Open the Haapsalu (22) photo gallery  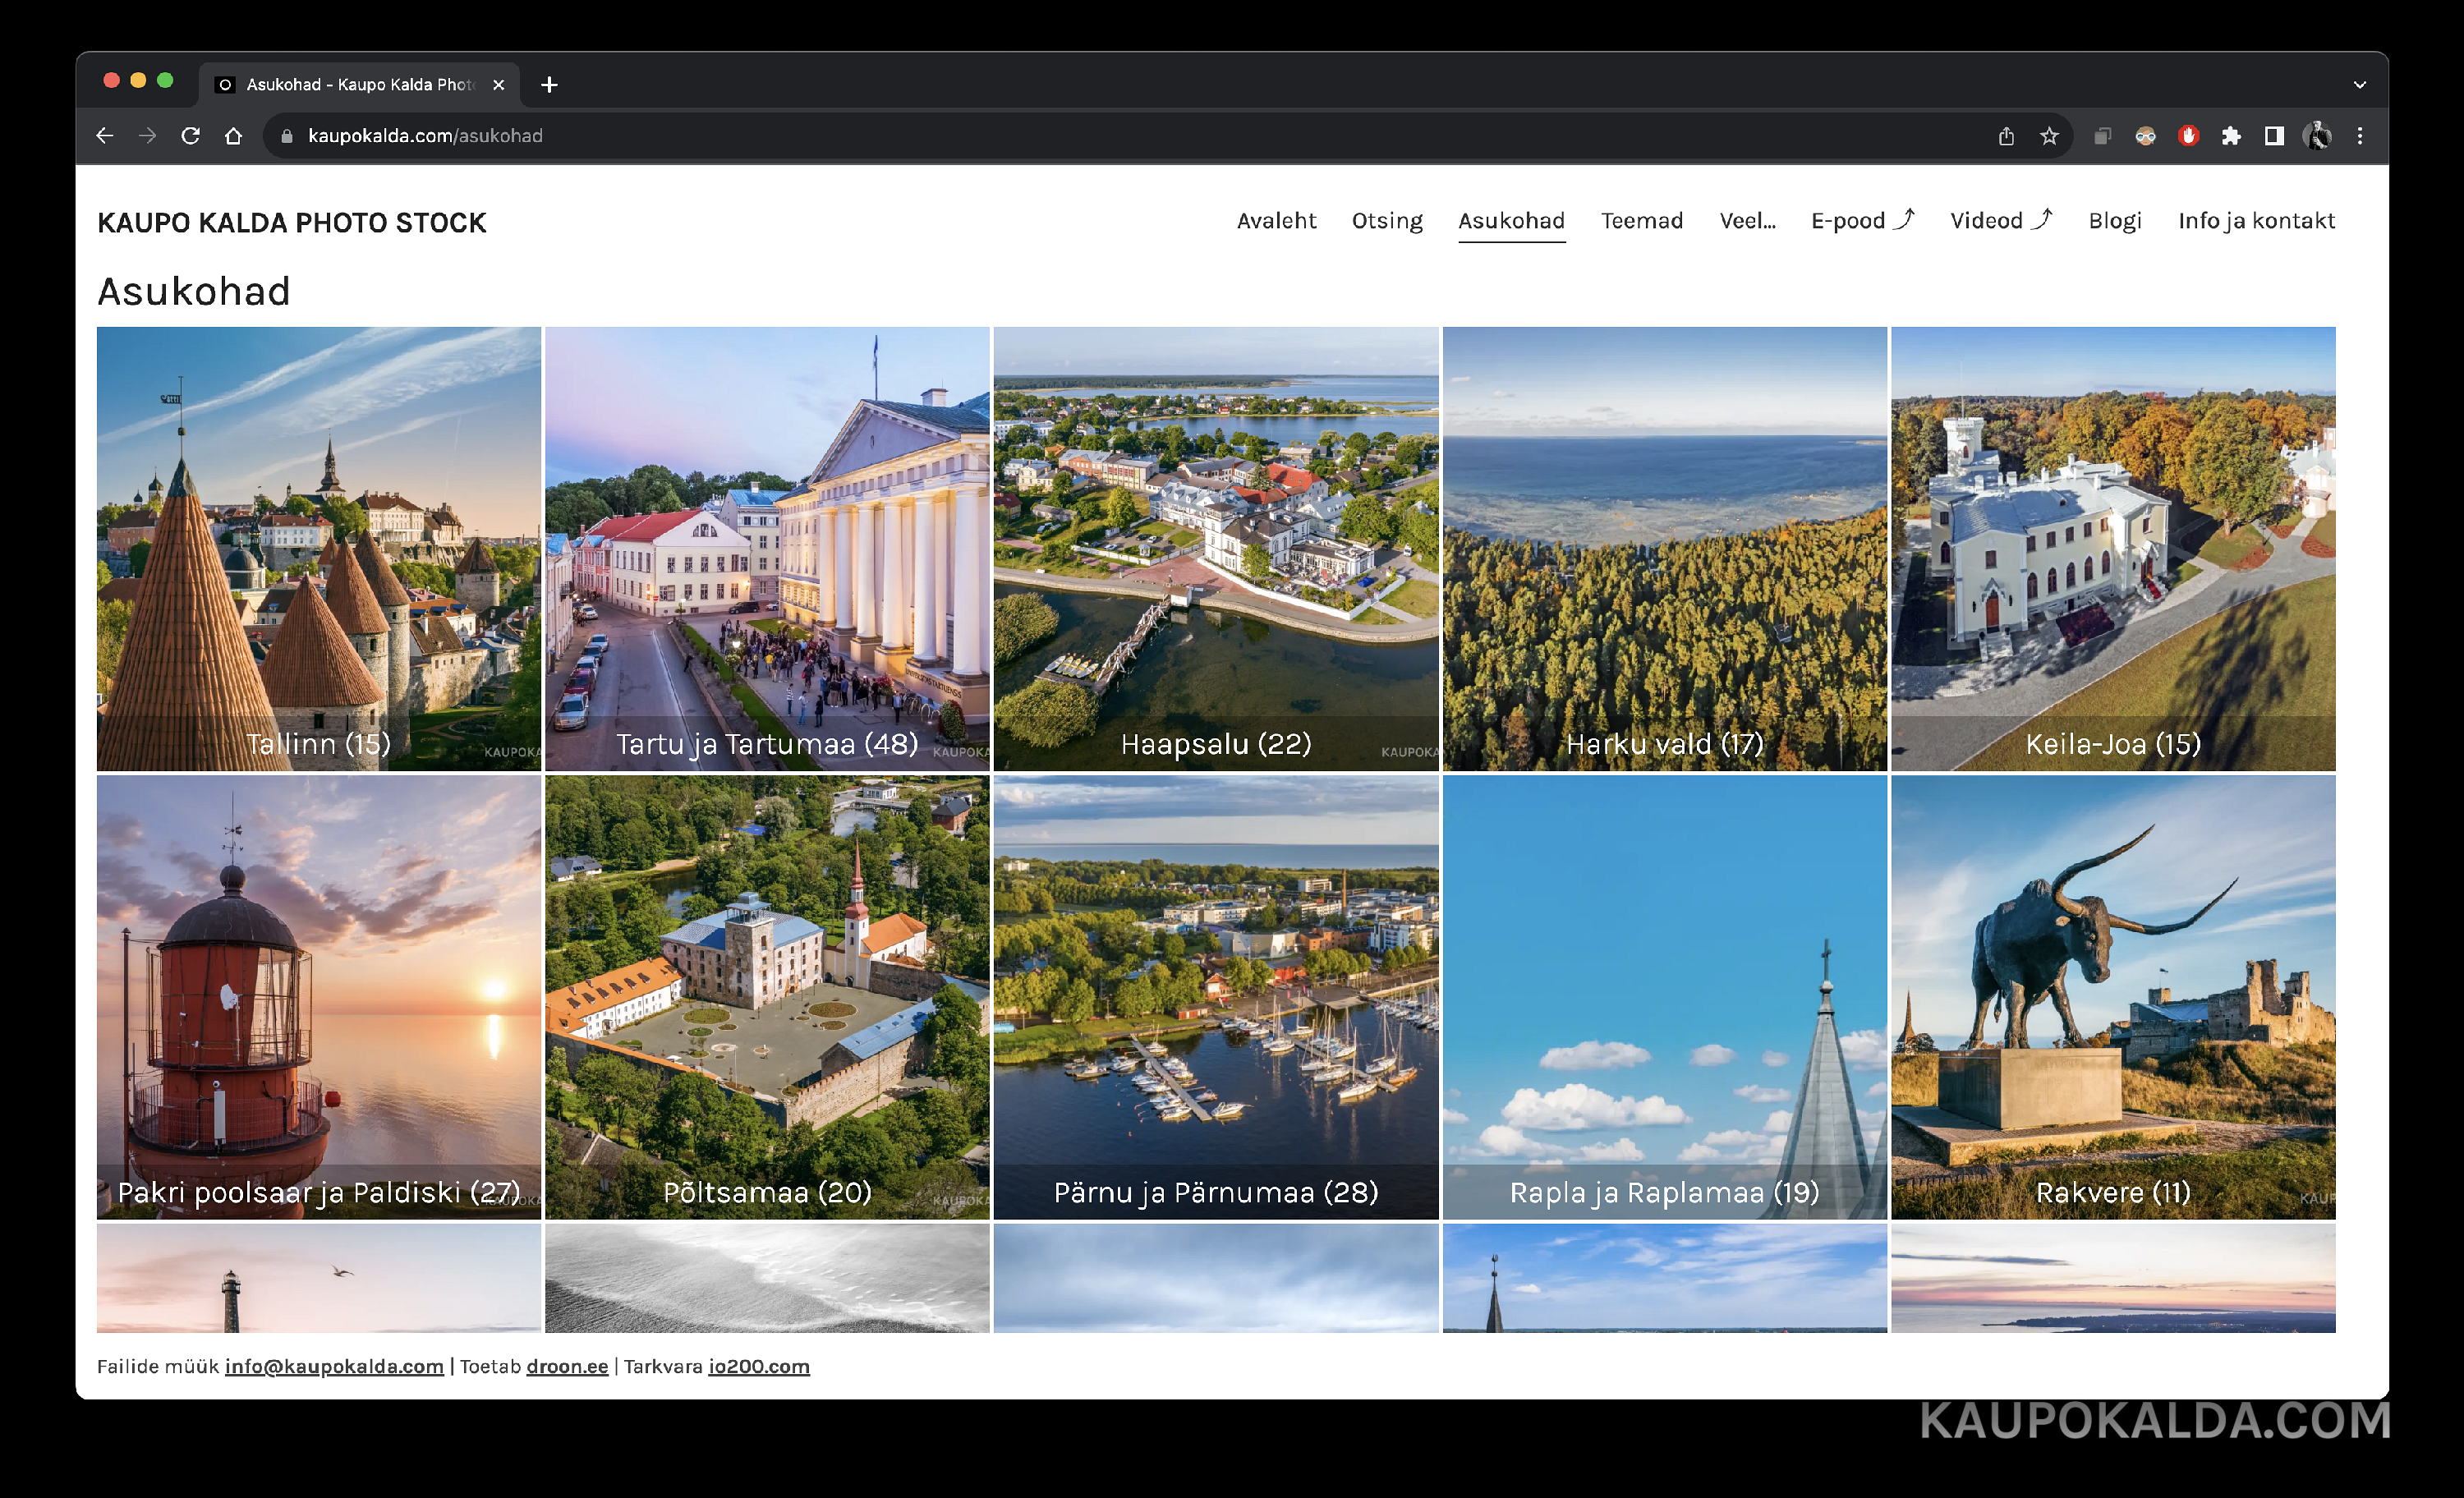[x=1215, y=548]
